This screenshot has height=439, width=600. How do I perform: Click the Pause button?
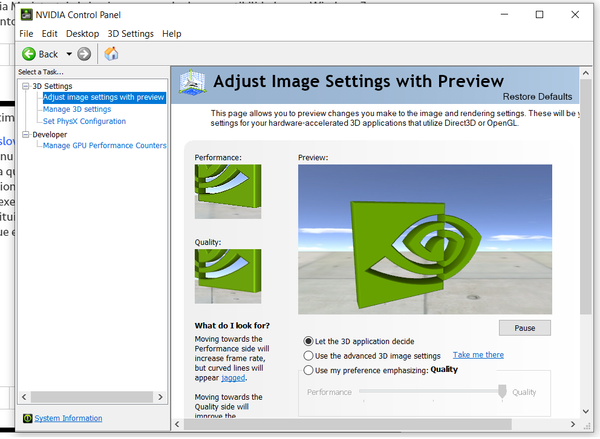(x=525, y=328)
